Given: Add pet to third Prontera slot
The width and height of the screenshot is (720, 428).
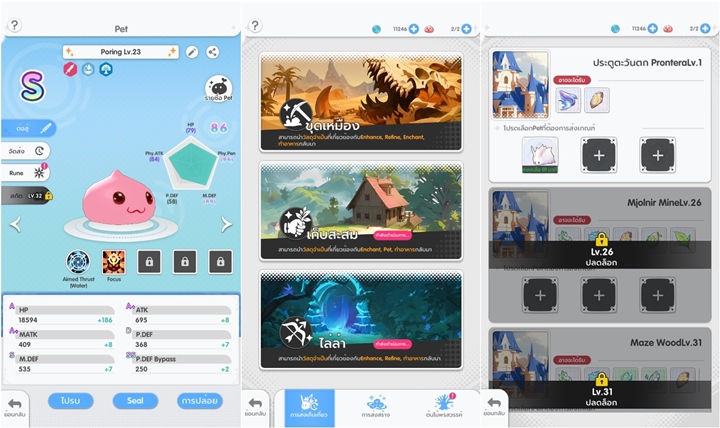Looking at the screenshot, I should coord(658,155).
